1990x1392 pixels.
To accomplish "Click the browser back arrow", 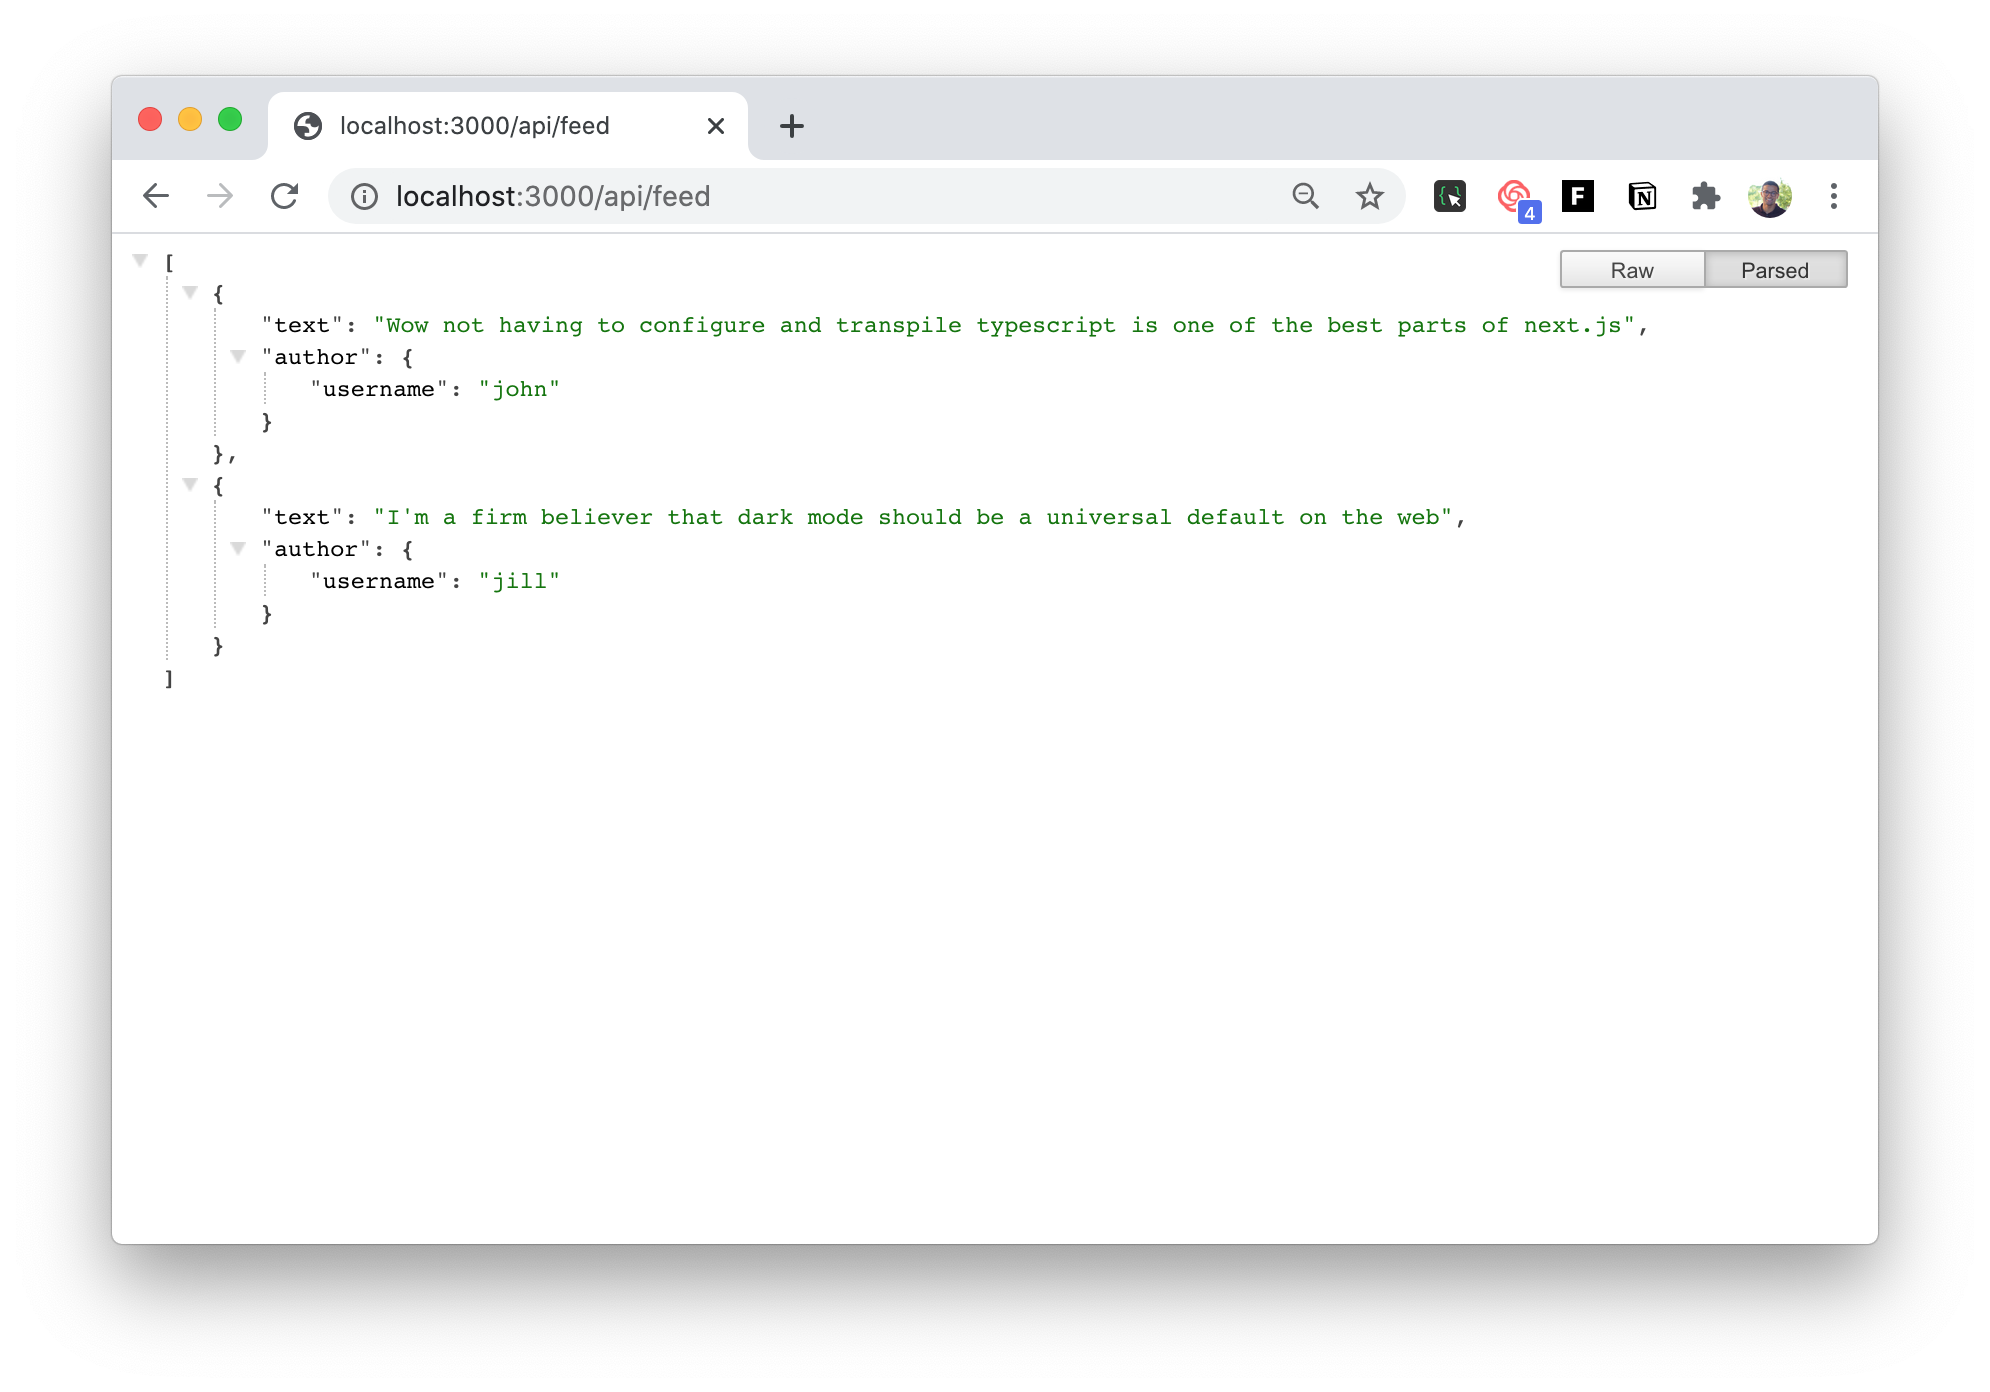I will coord(156,196).
